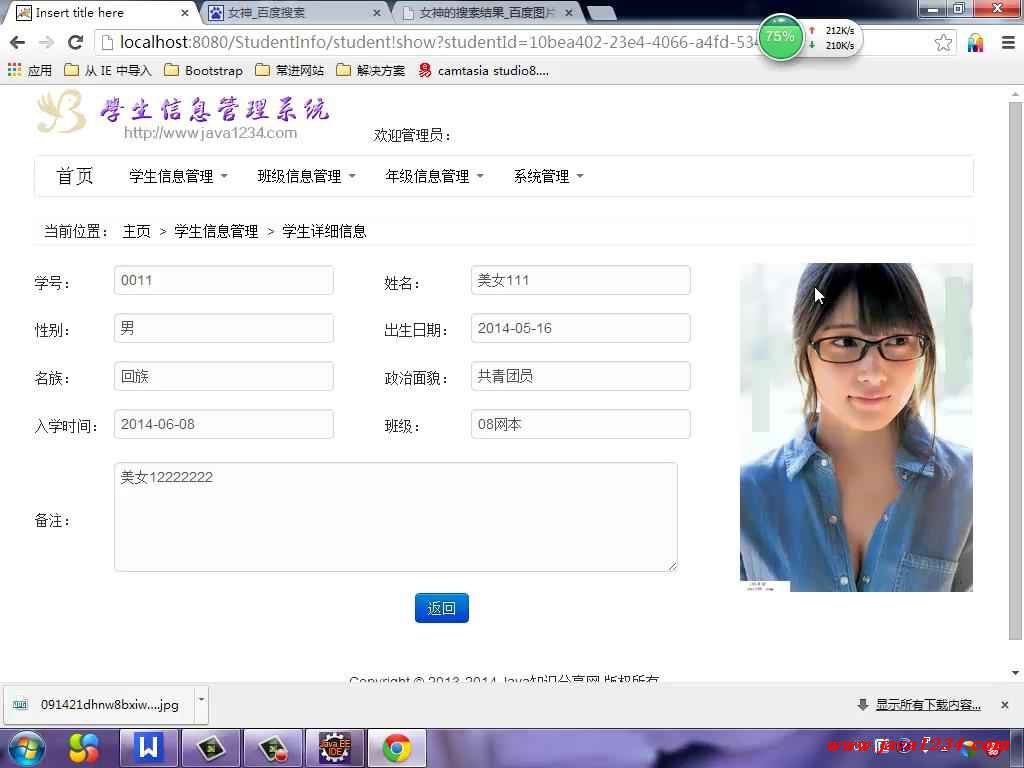Open the 常进网站 bookmark folder
1024x768 pixels.
point(289,70)
